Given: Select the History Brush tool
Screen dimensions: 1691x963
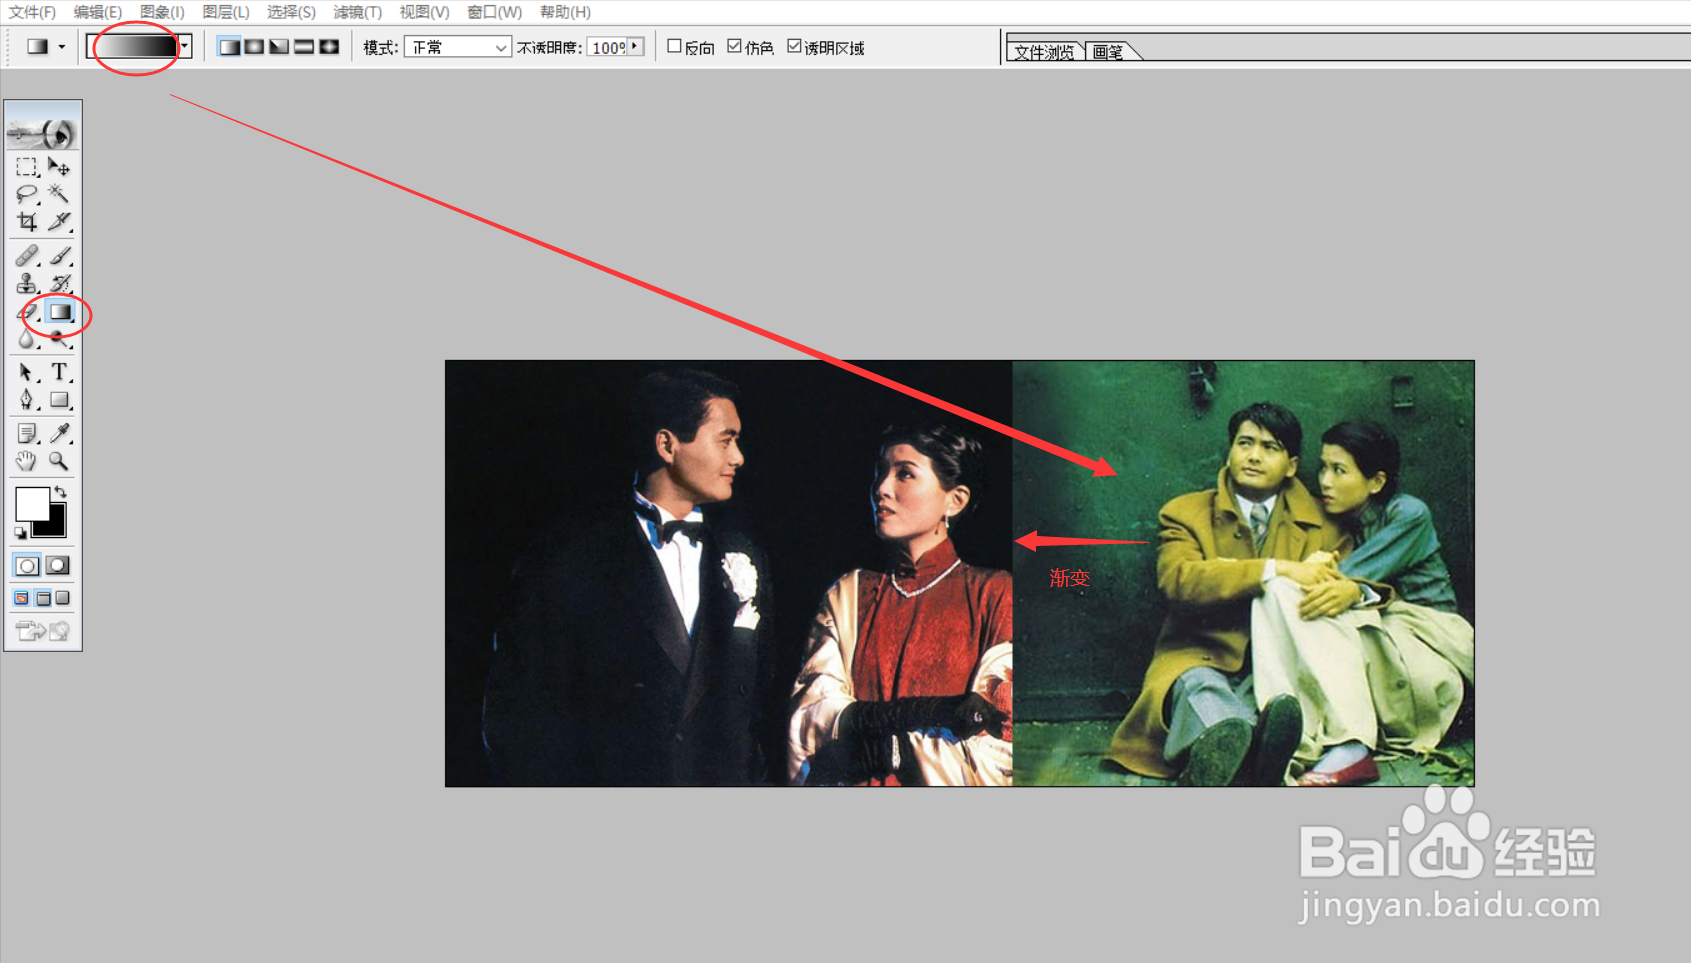Looking at the screenshot, I should pos(59,284).
